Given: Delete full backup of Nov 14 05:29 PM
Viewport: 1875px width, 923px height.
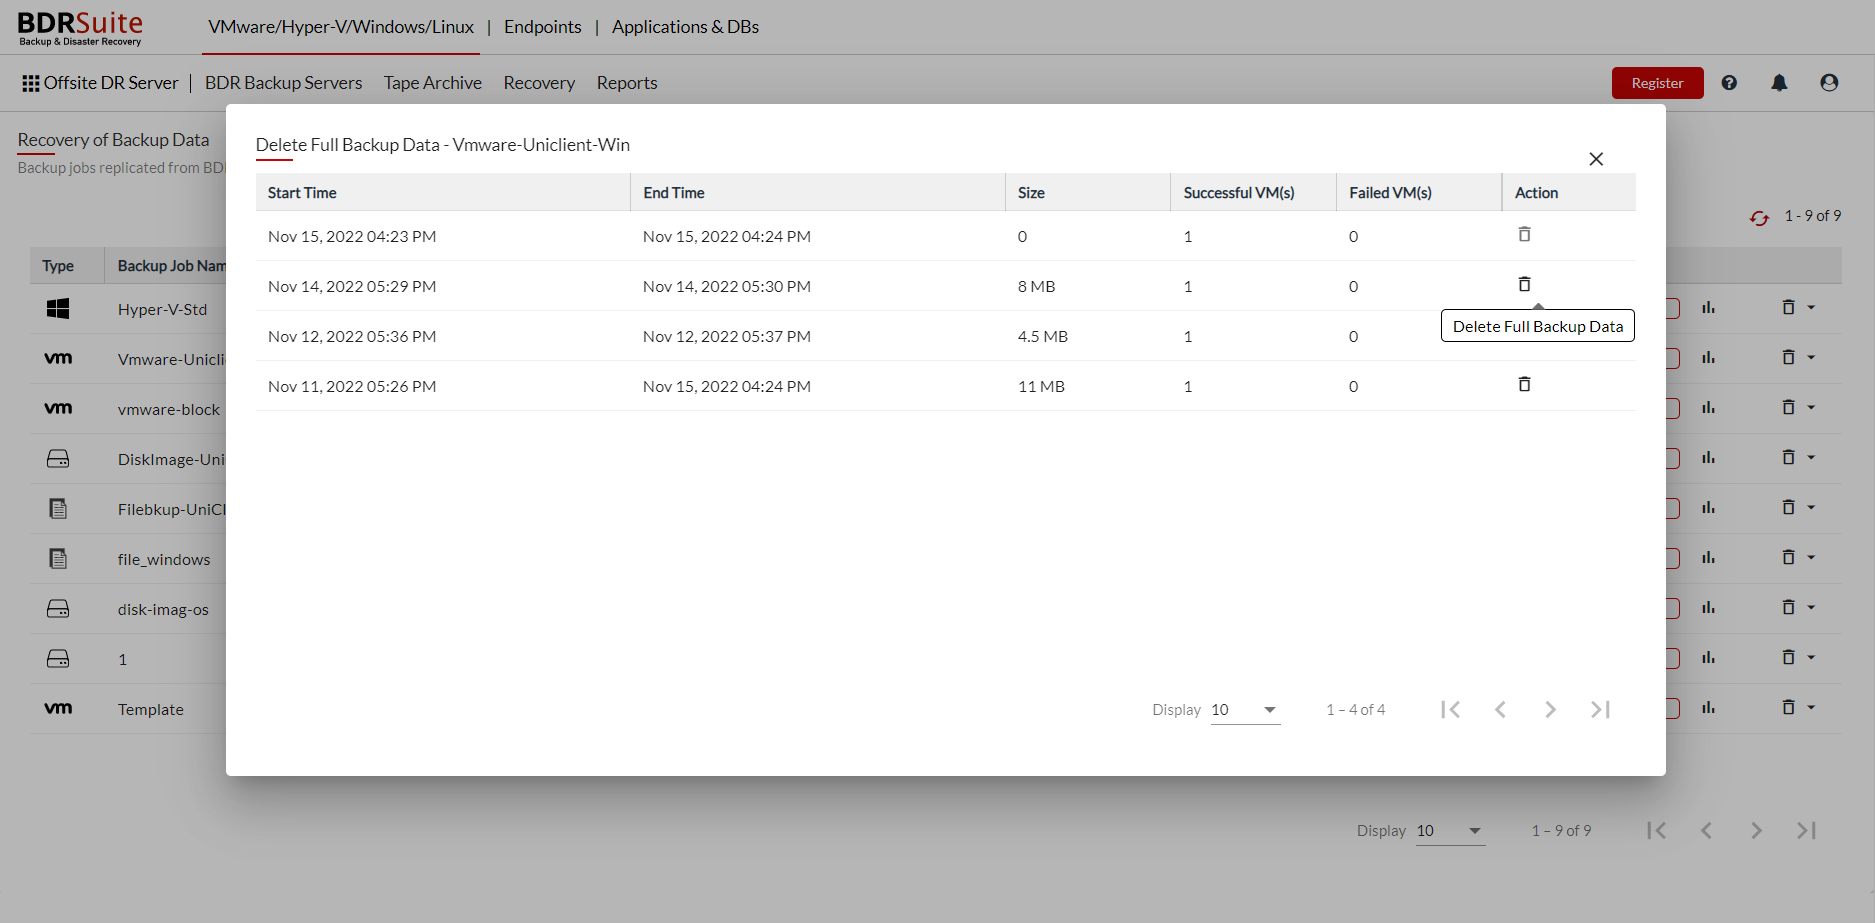Looking at the screenshot, I should click(x=1524, y=284).
